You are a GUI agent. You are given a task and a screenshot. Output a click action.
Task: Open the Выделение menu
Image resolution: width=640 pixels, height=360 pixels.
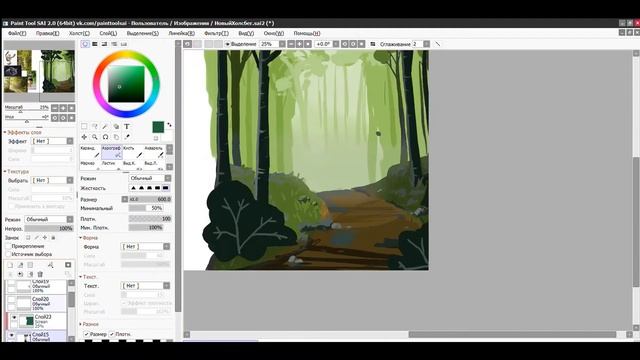pyautogui.click(x=142, y=33)
